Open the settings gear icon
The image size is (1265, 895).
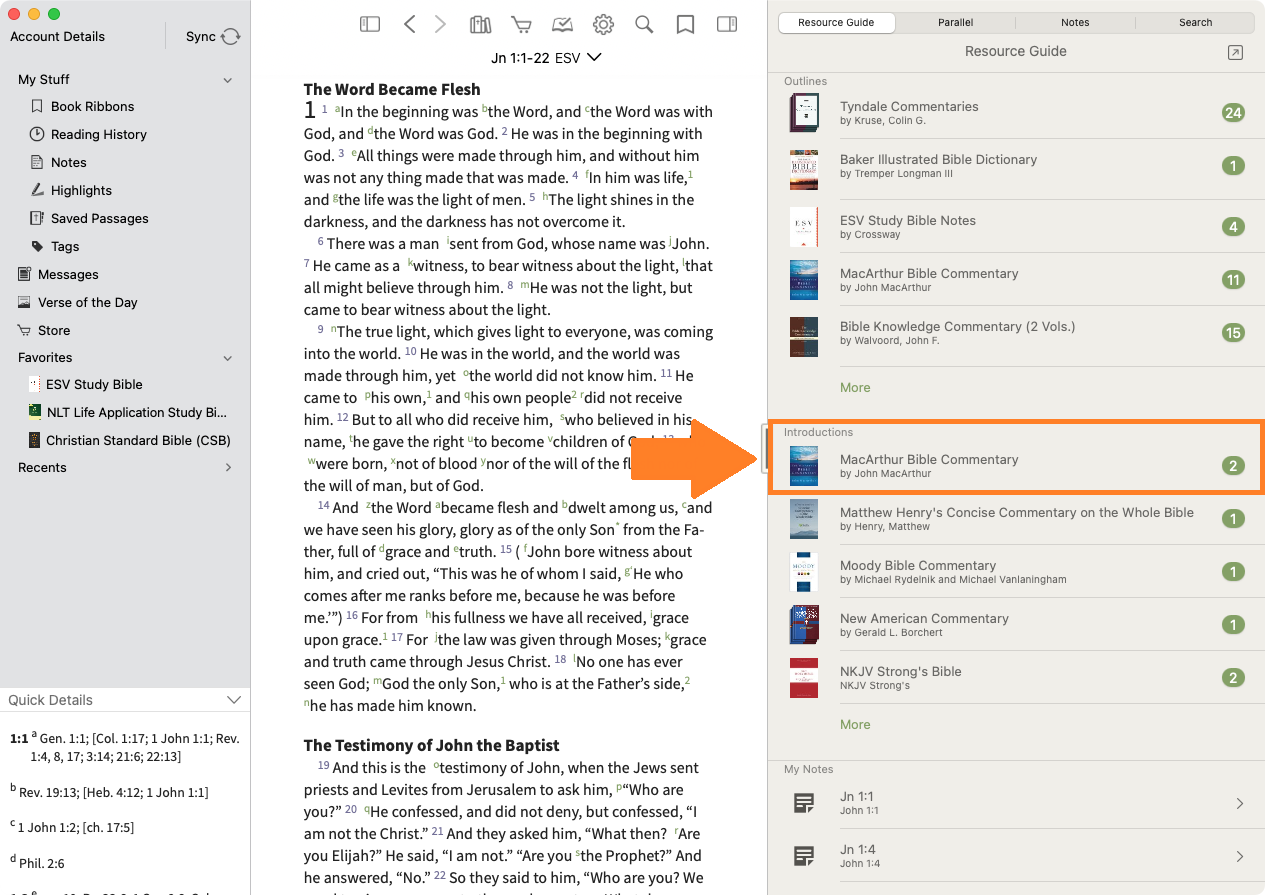[x=603, y=25]
